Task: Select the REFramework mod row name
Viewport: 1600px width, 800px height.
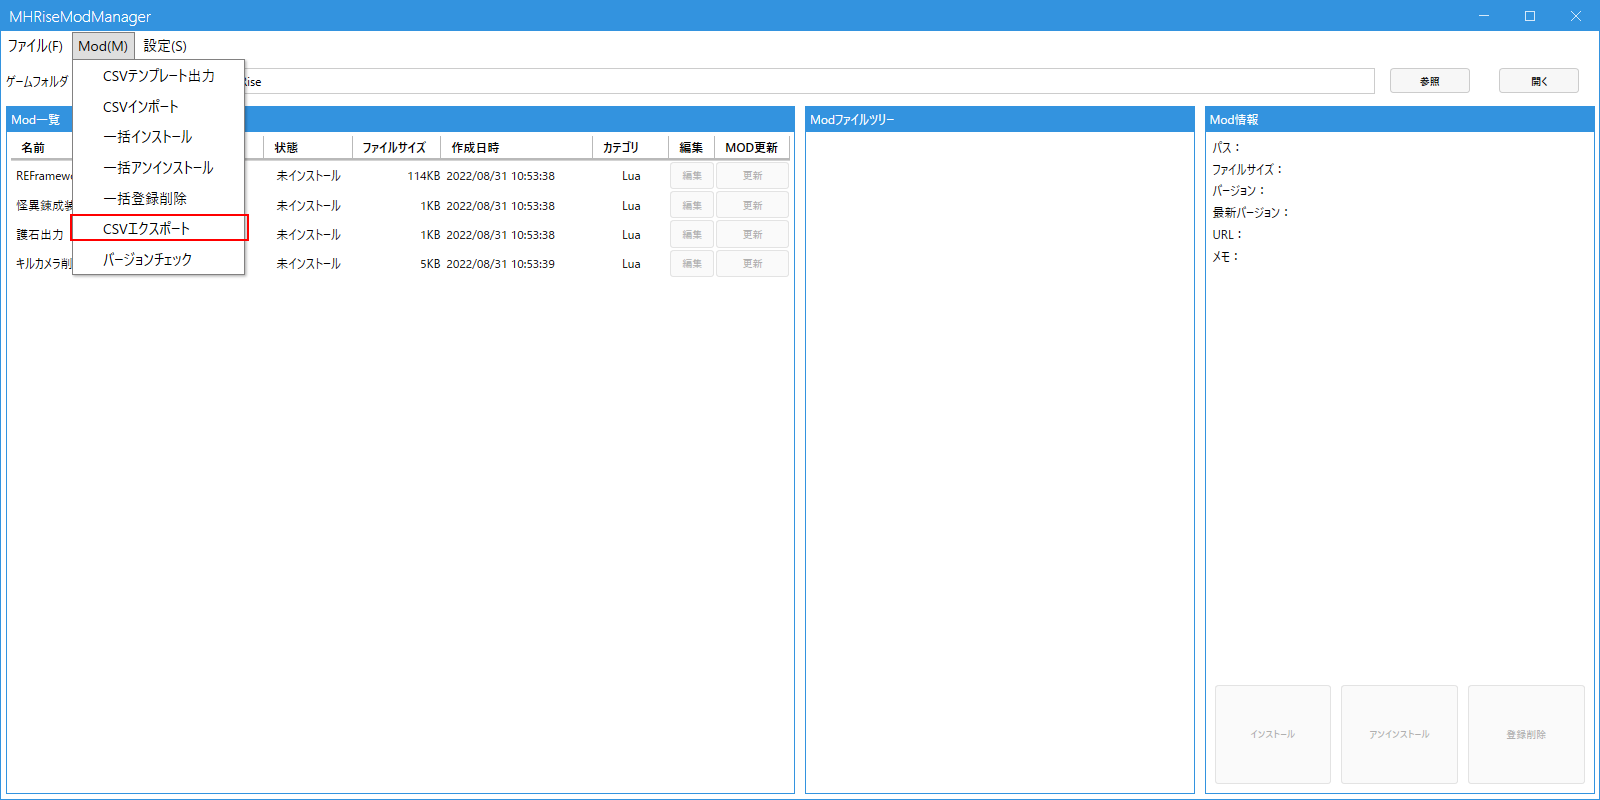Action: [44, 176]
